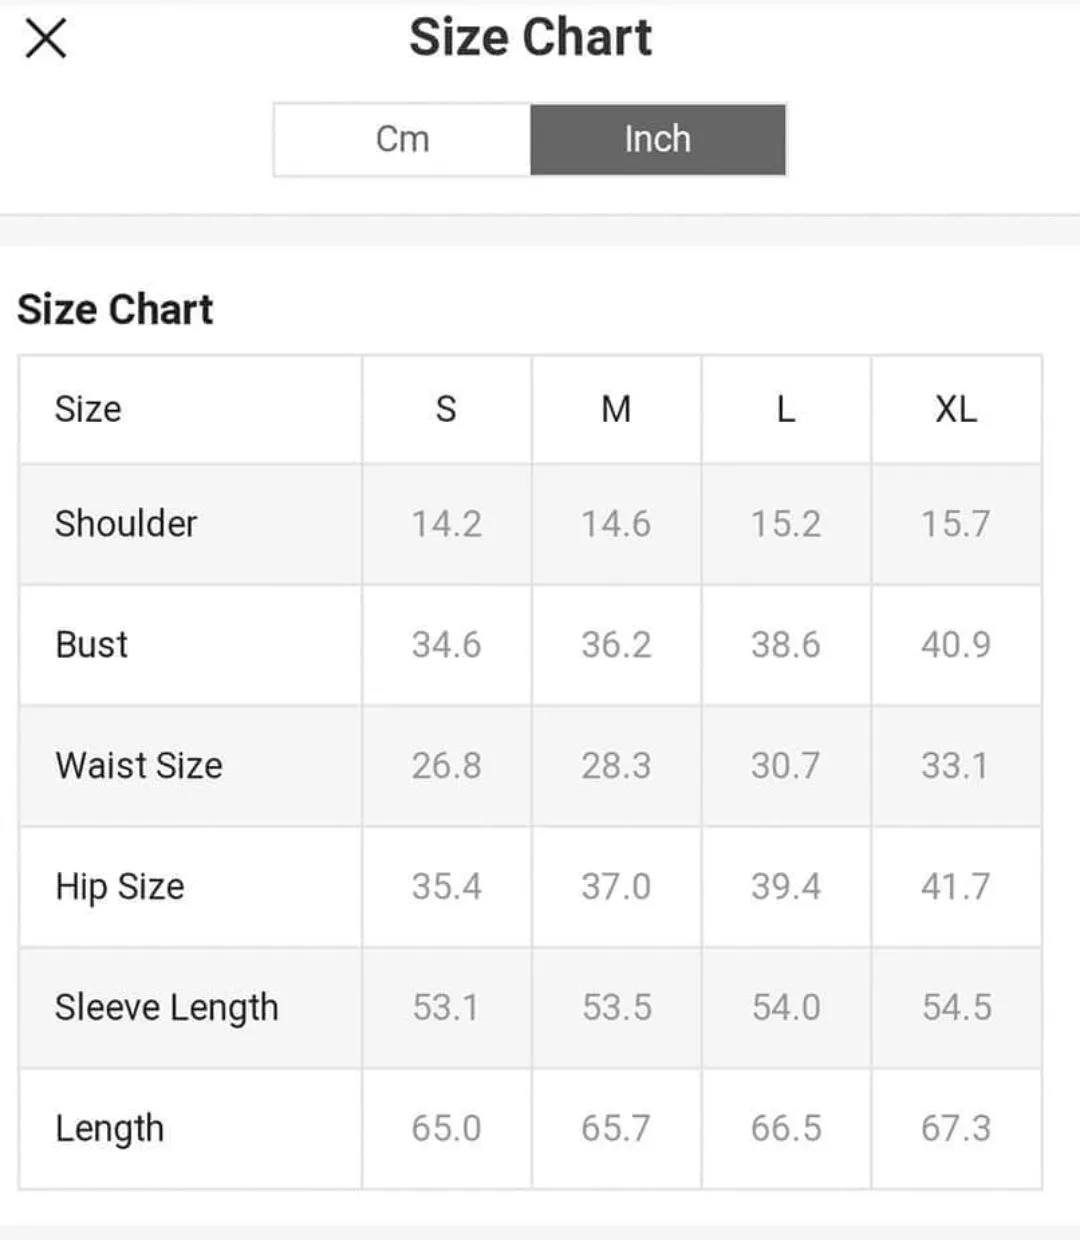Click Bust value 36.2 for M
The image size is (1080, 1240).
pyautogui.click(x=616, y=645)
